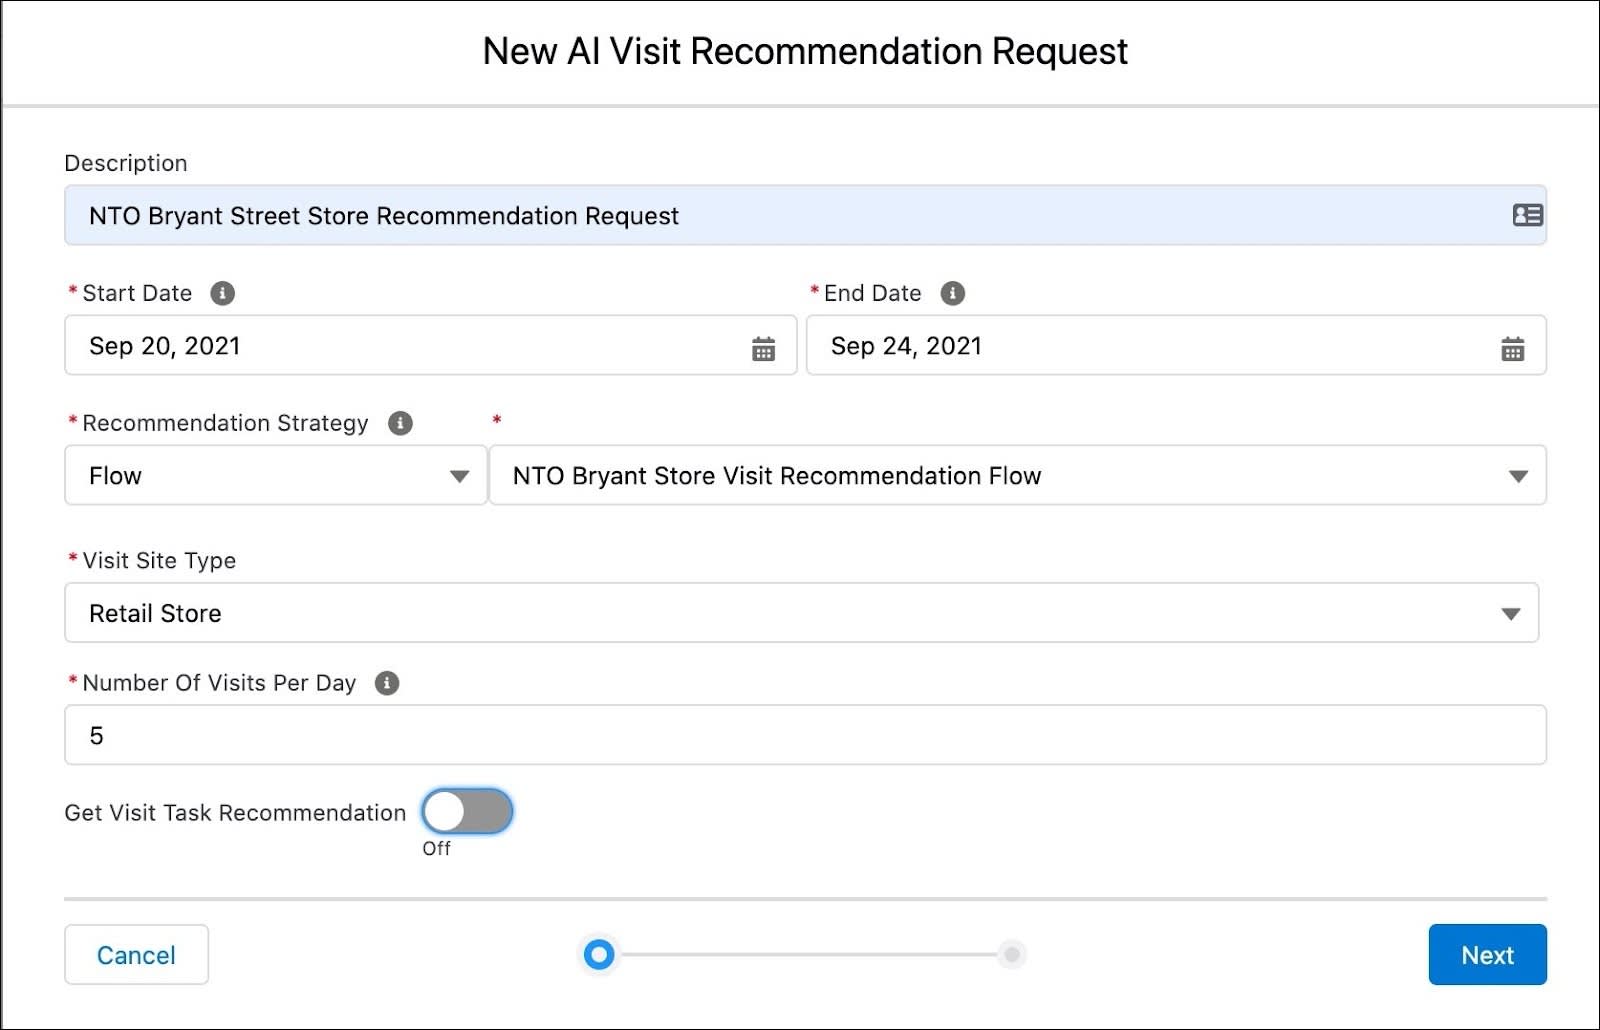This screenshot has width=1600, height=1030.
Task: Click the Next button
Action: click(1487, 955)
